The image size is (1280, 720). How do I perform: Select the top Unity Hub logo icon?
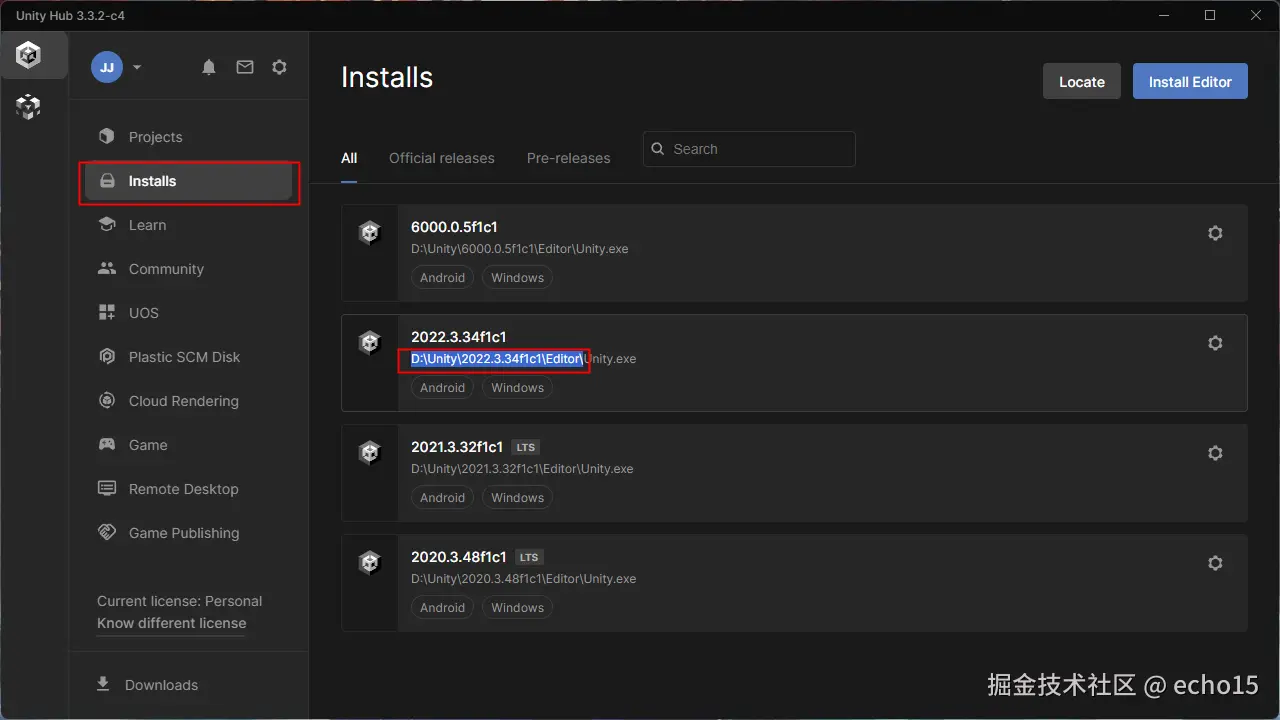(x=29, y=55)
